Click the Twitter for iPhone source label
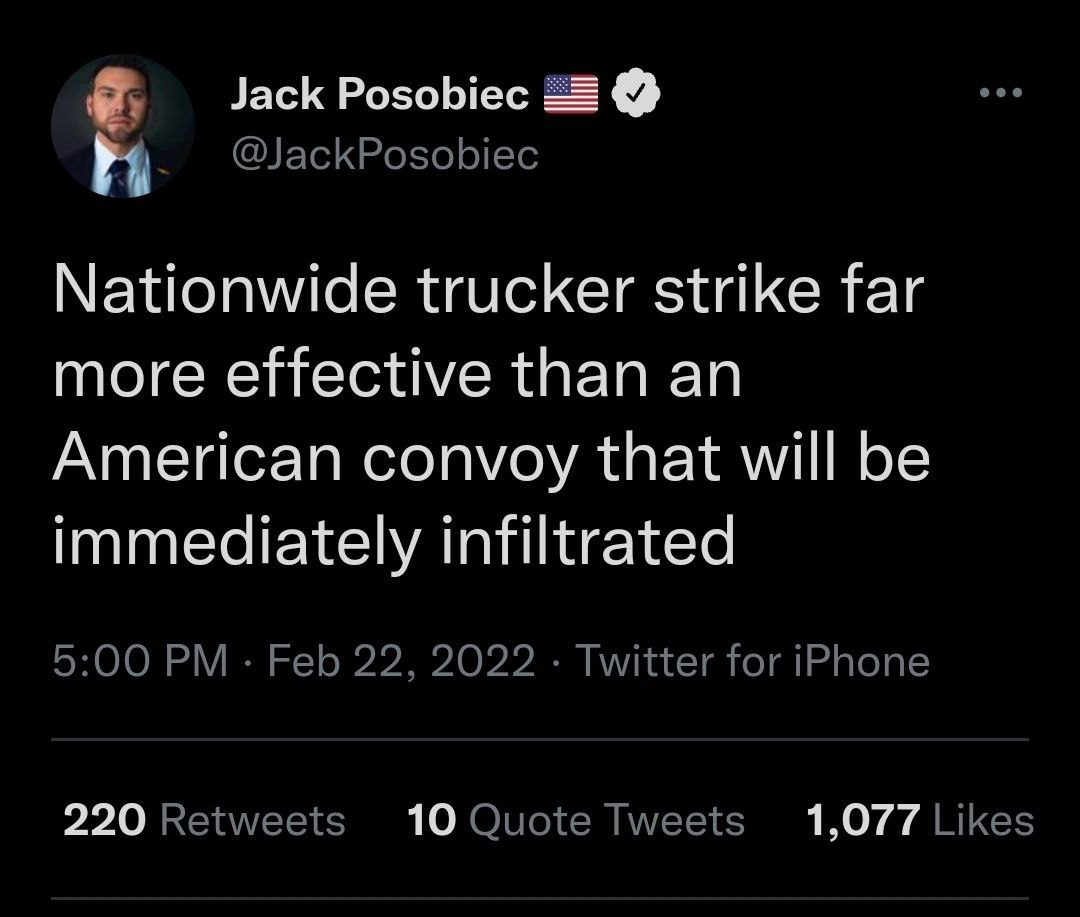This screenshot has width=1080, height=917. (x=753, y=661)
